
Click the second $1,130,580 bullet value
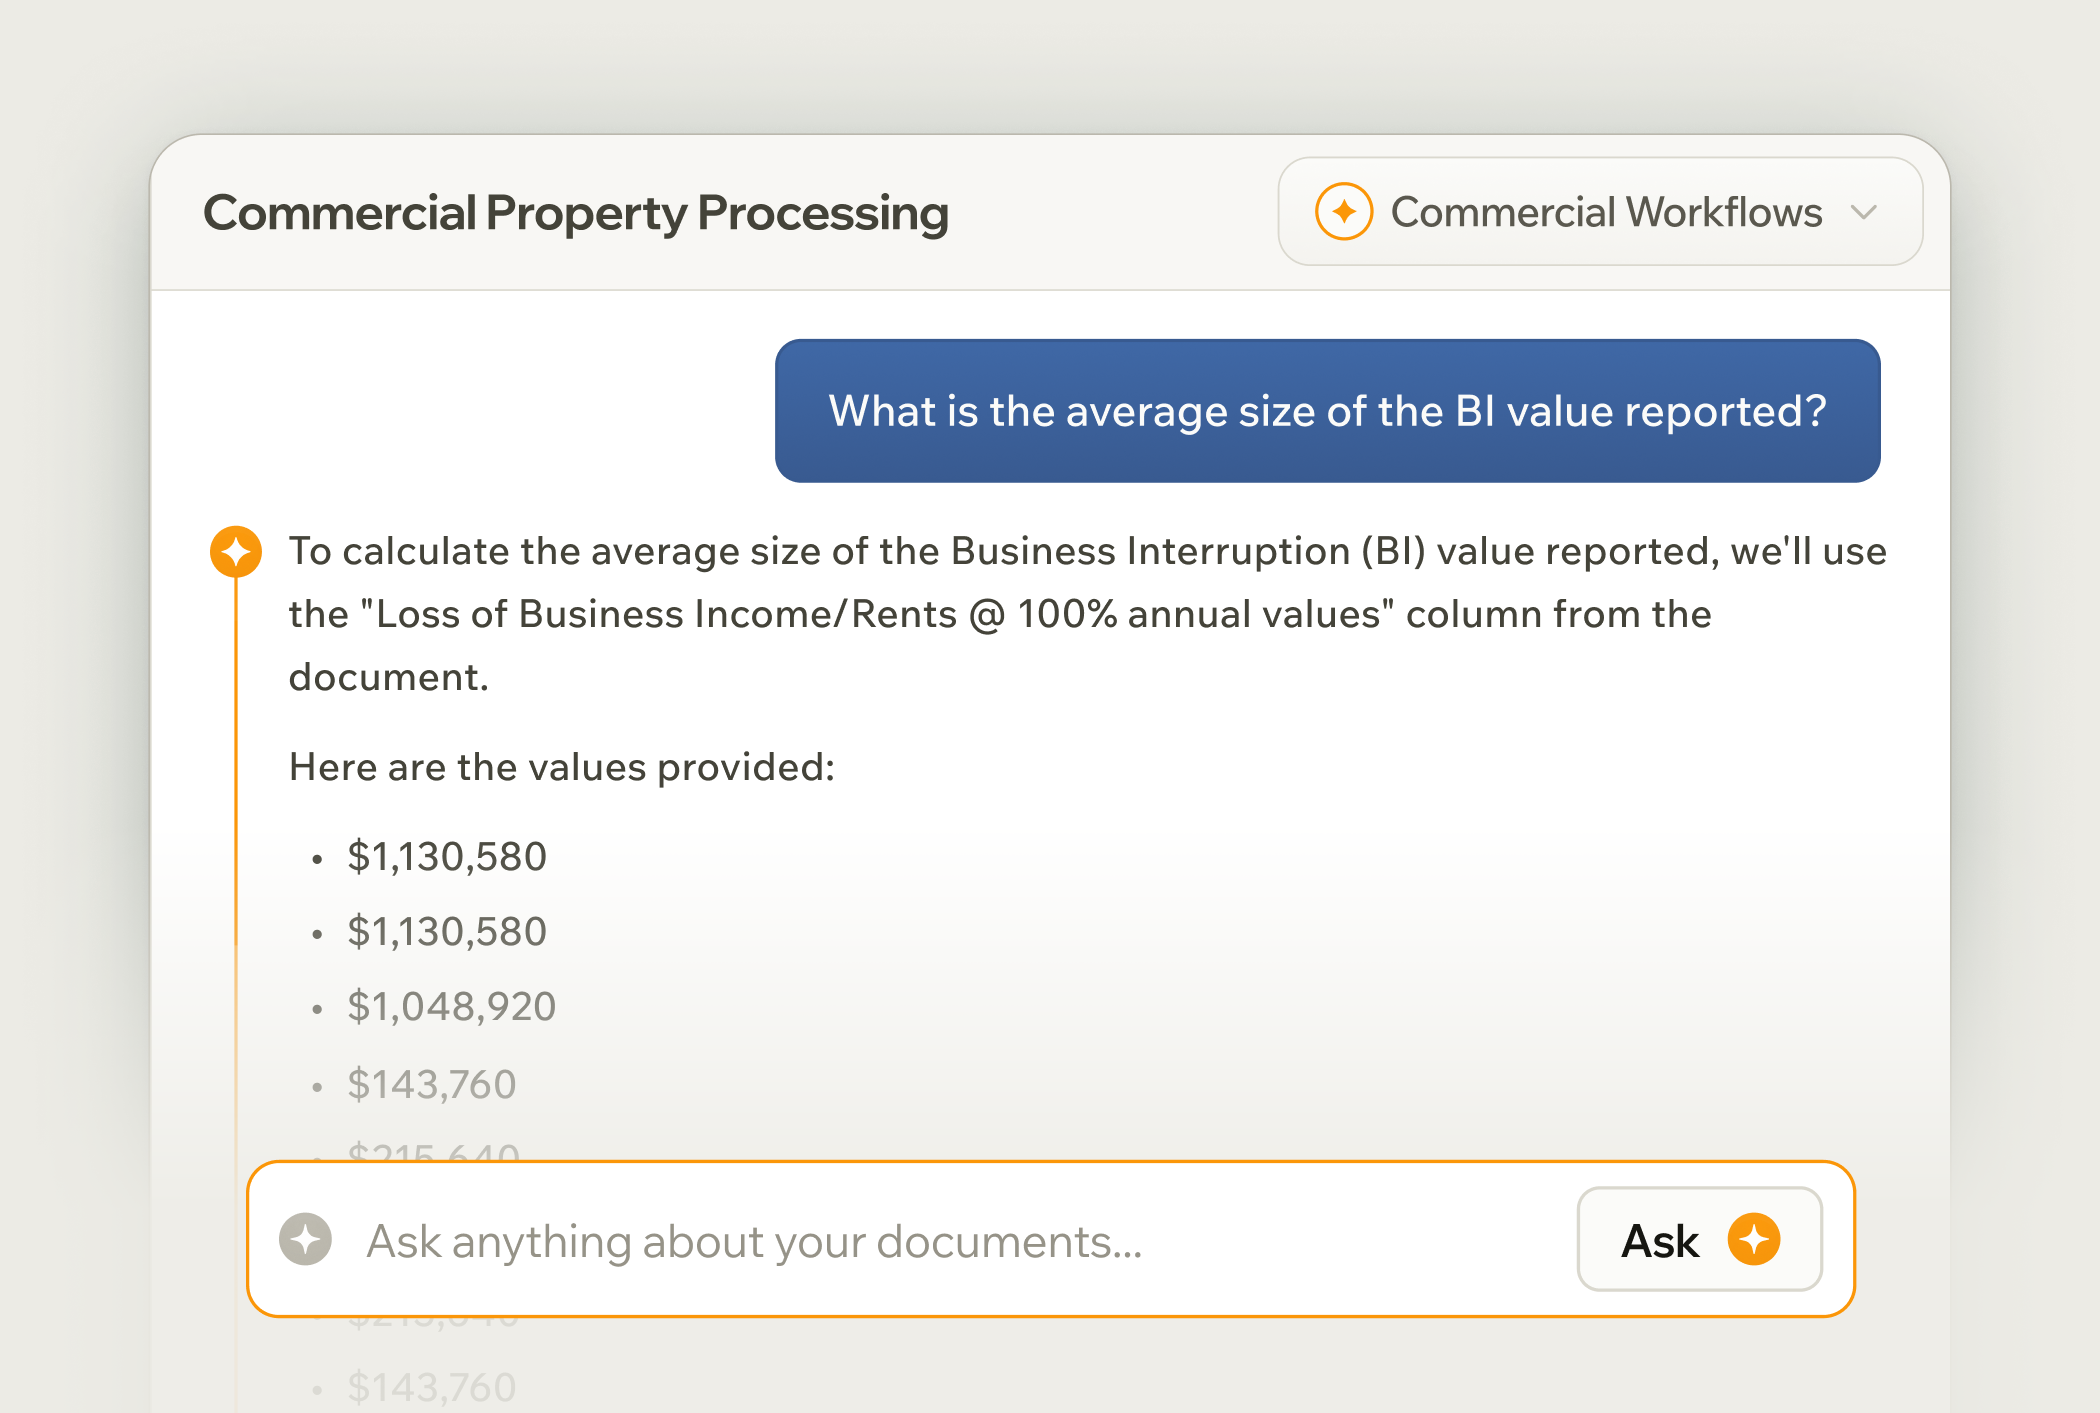click(447, 932)
